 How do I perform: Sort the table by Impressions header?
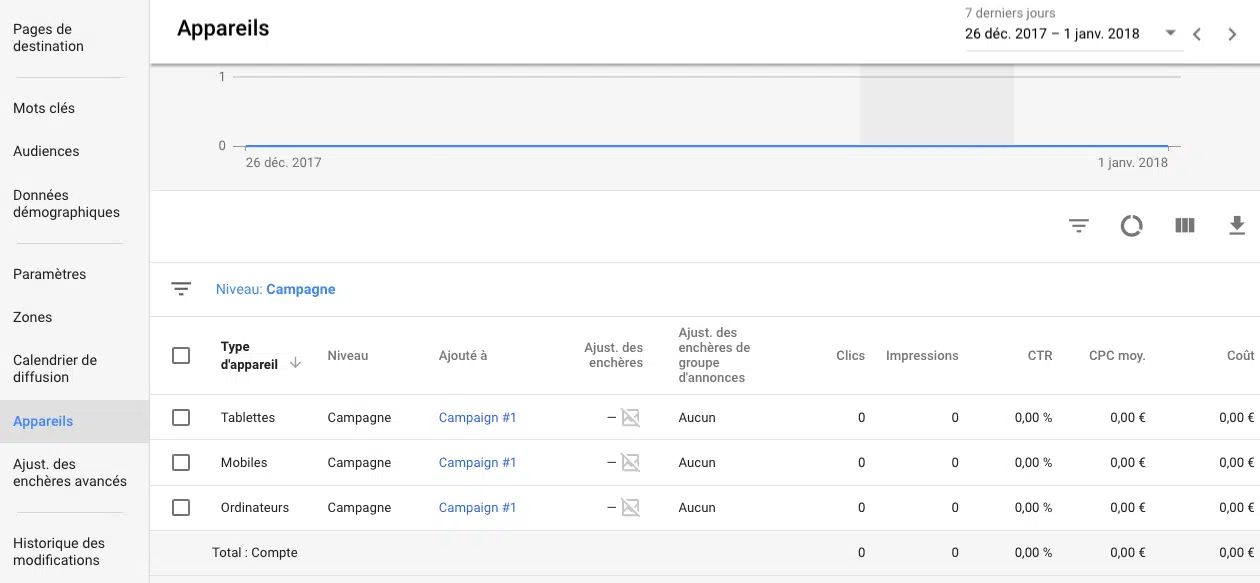click(x=921, y=356)
